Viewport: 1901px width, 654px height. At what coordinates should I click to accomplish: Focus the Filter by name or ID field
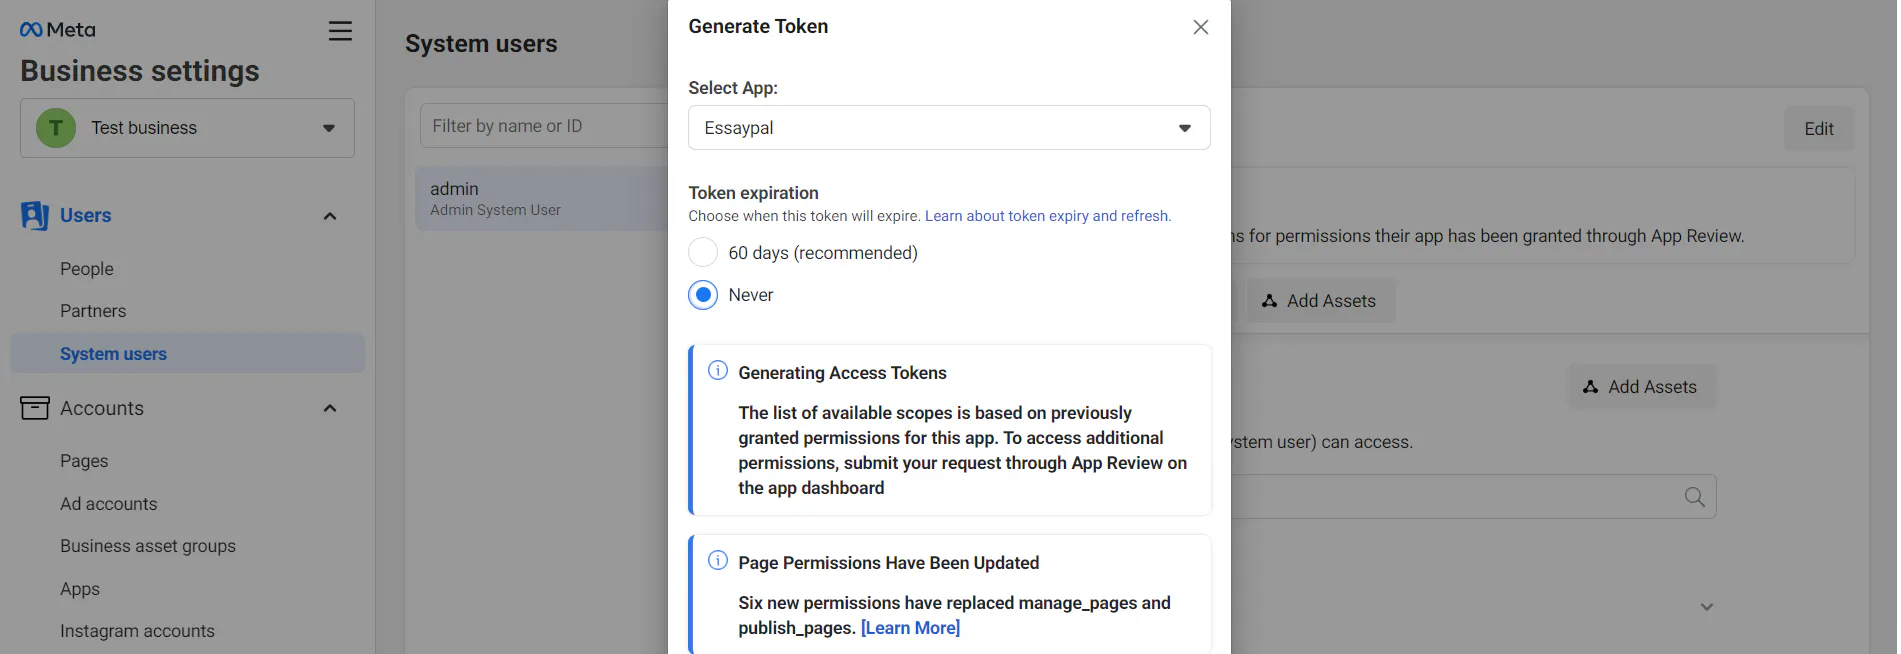540,126
